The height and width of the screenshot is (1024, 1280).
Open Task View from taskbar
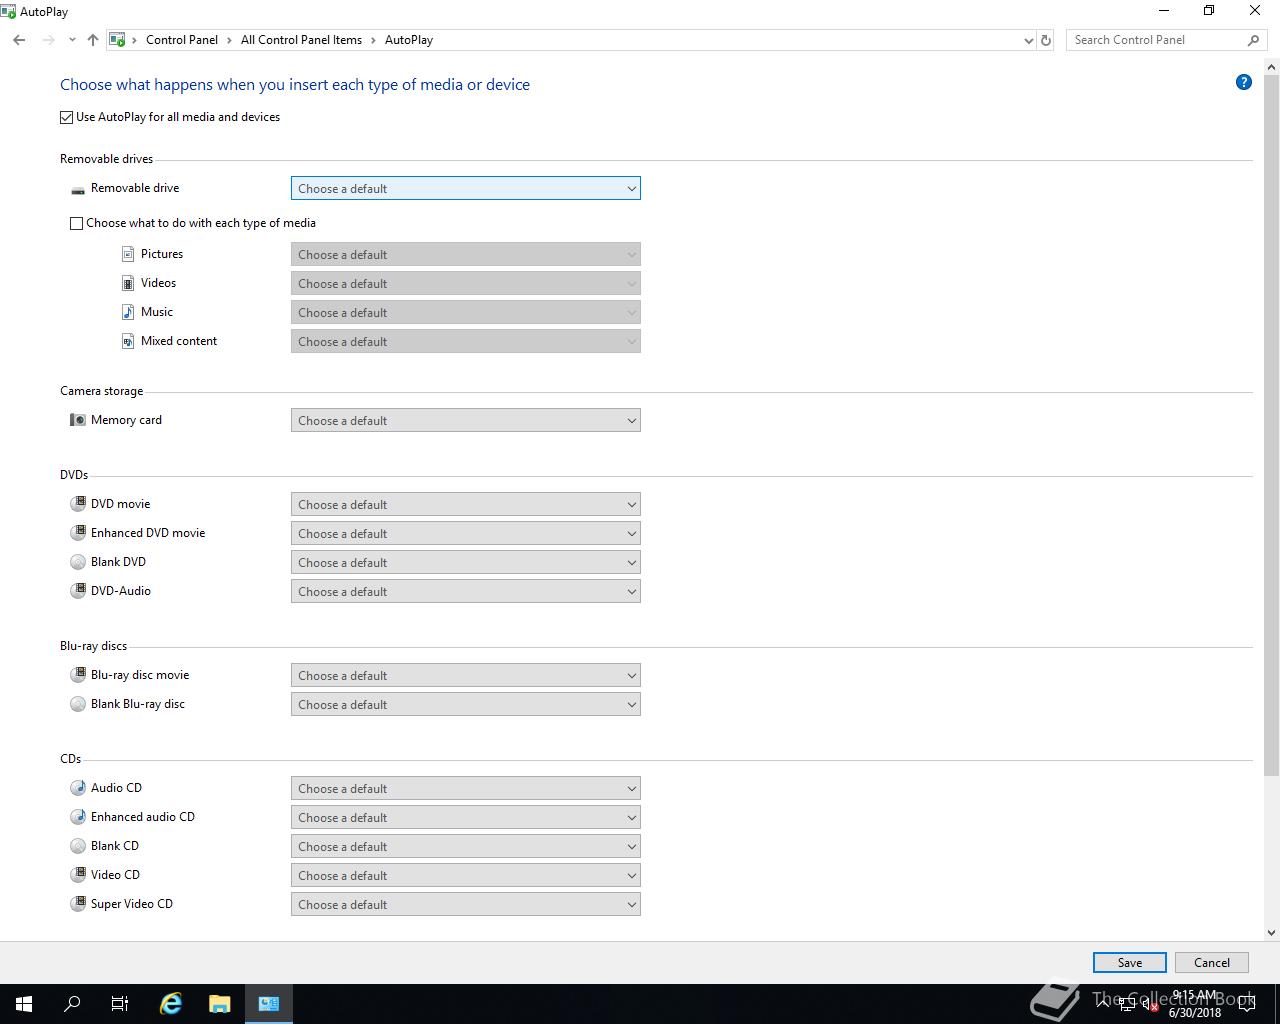click(120, 1004)
